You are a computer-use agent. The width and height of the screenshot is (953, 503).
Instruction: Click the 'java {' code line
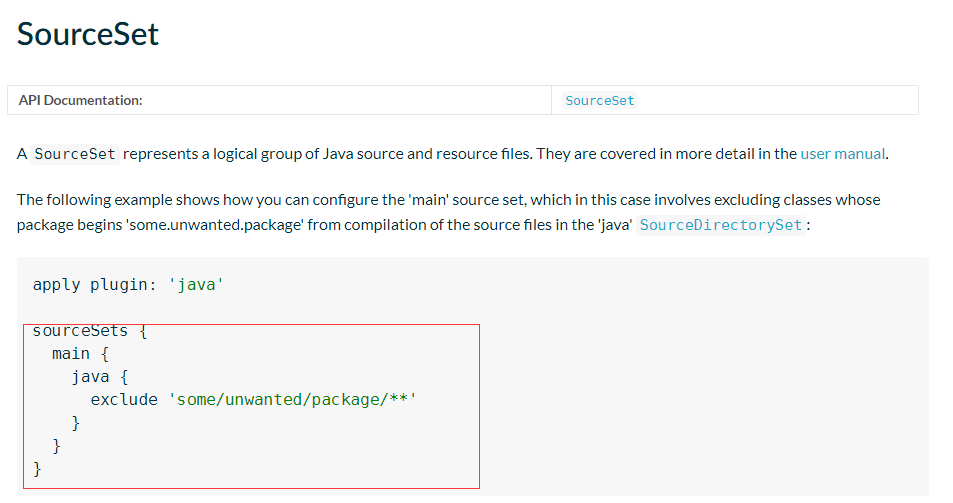point(99,377)
